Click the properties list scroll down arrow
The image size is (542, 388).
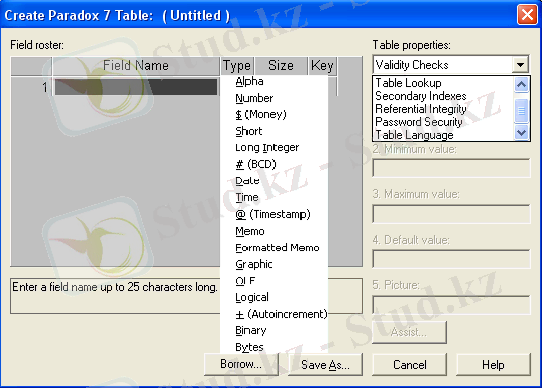coord(522,132)
